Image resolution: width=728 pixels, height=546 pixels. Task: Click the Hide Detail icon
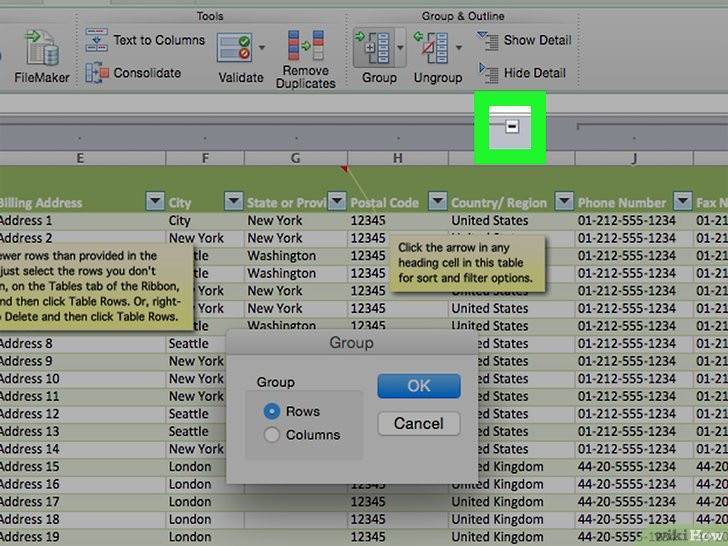click(488, 73)
